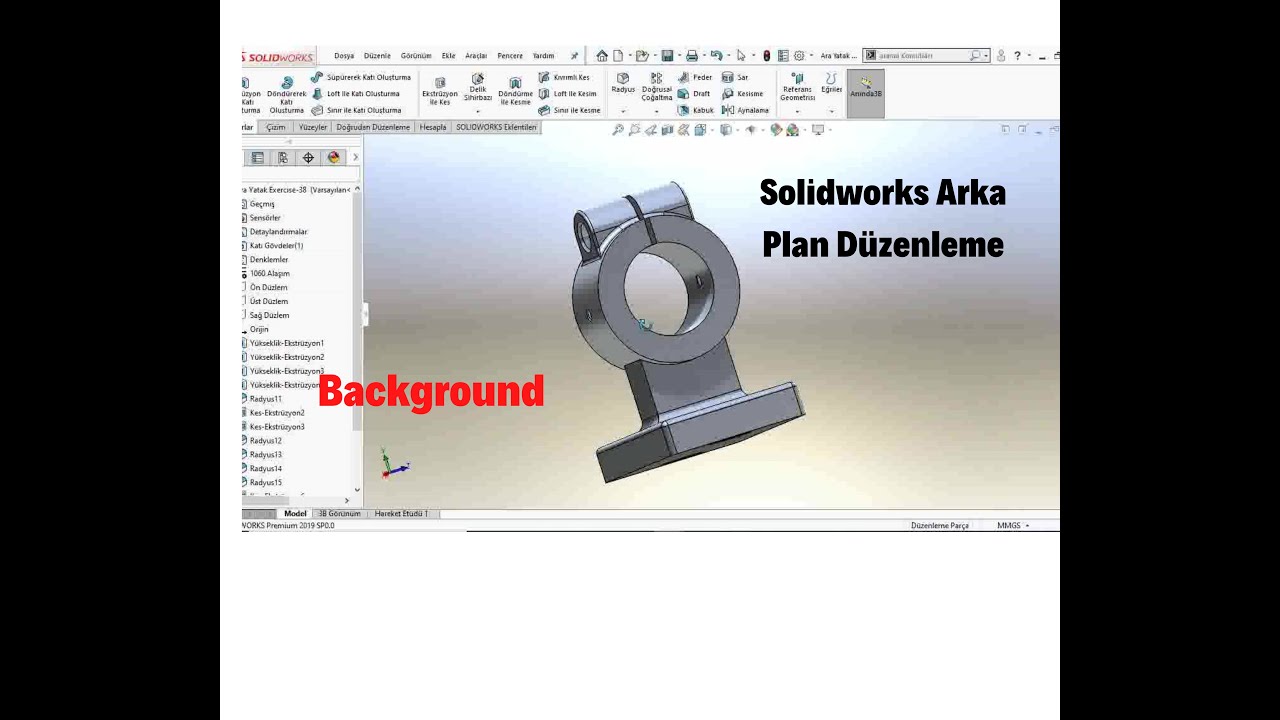Choose the Zoom to Area icon
The image size is (1280, 720).
click(x=635, y=130)
